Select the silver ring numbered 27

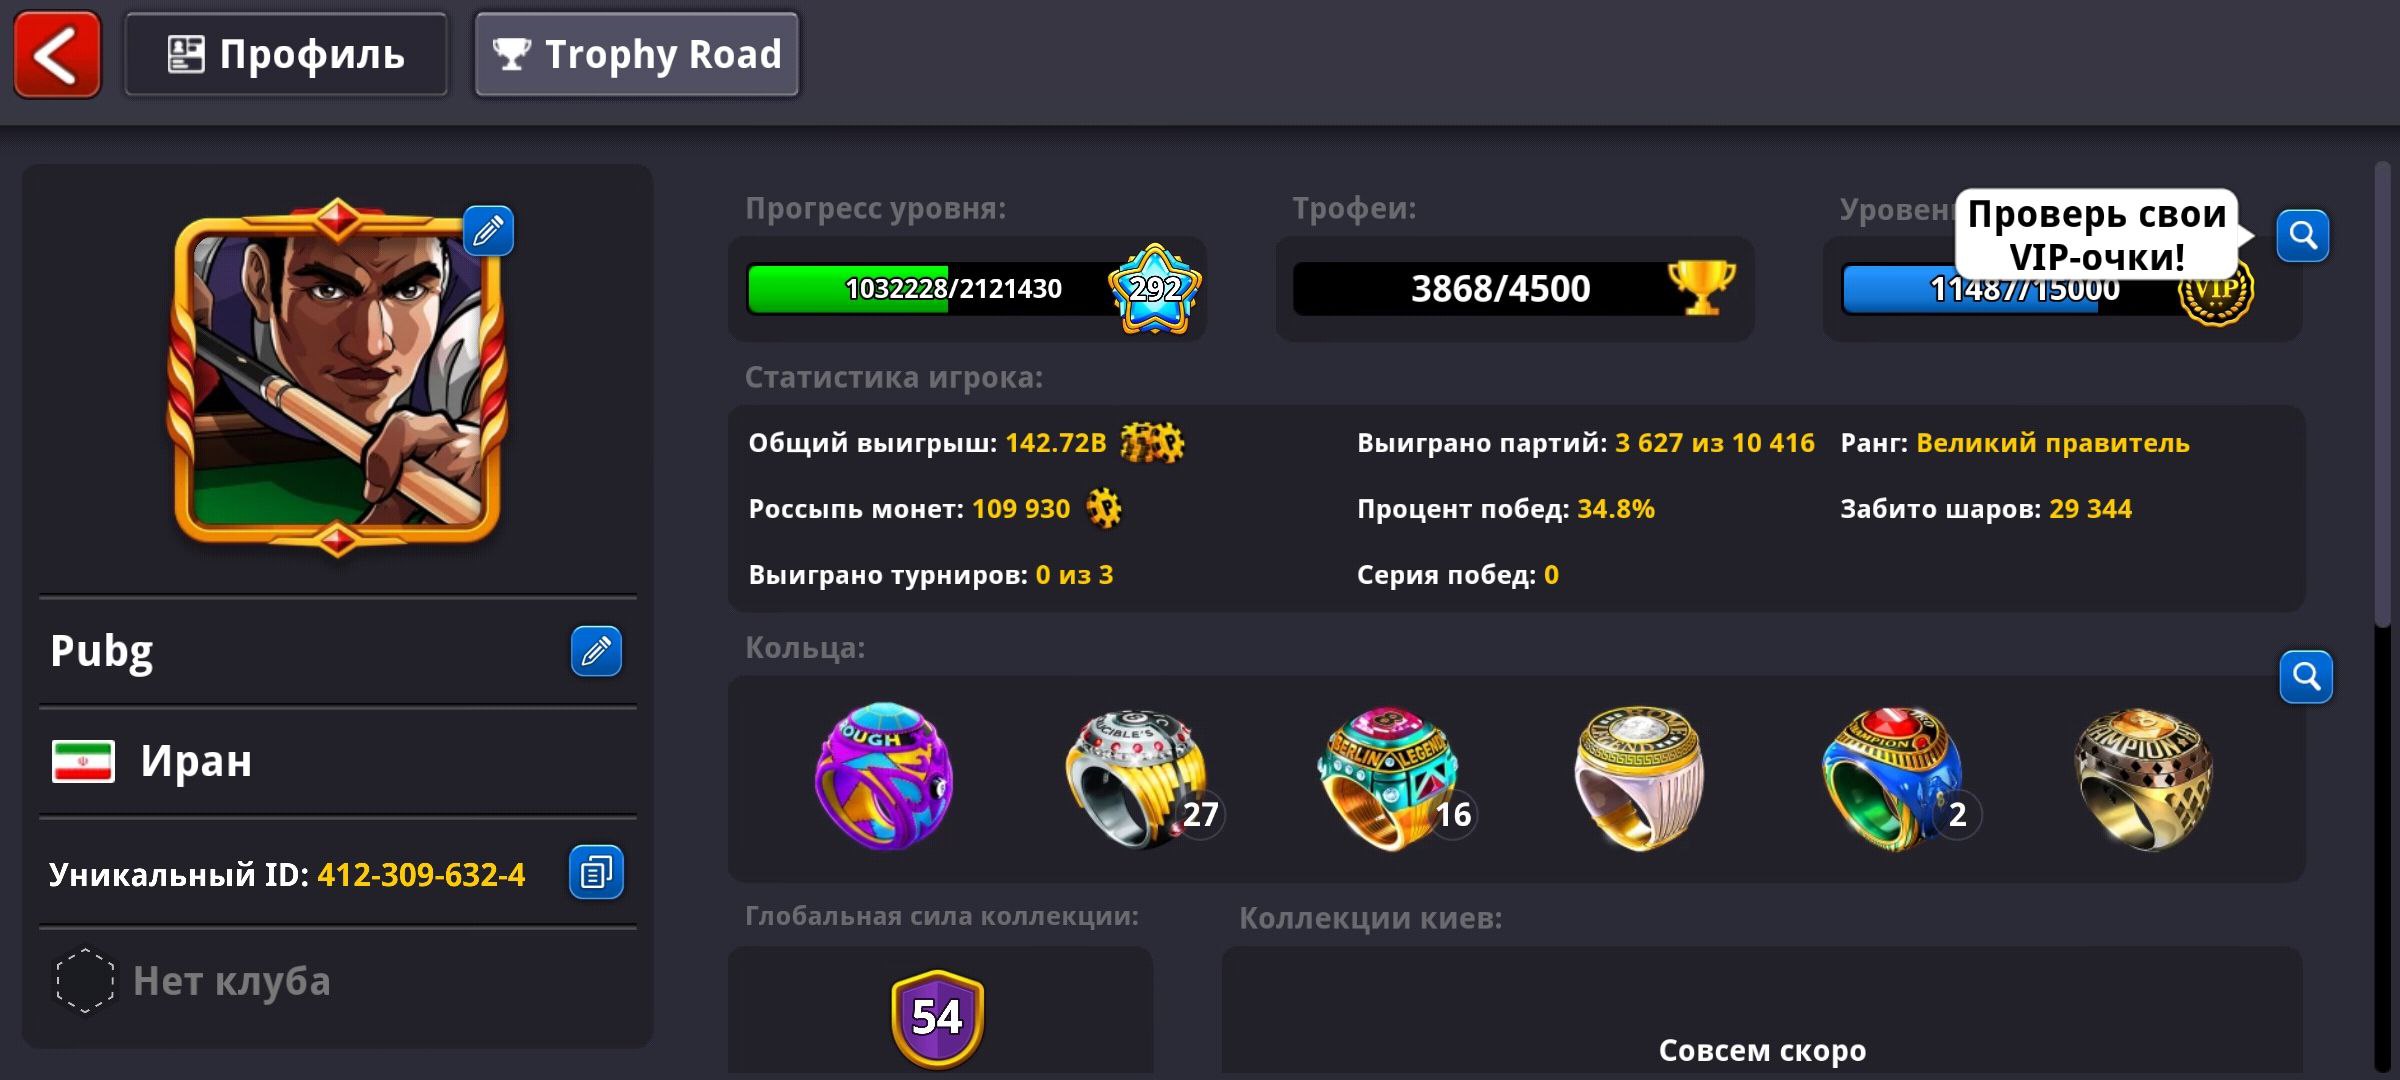1138,778
